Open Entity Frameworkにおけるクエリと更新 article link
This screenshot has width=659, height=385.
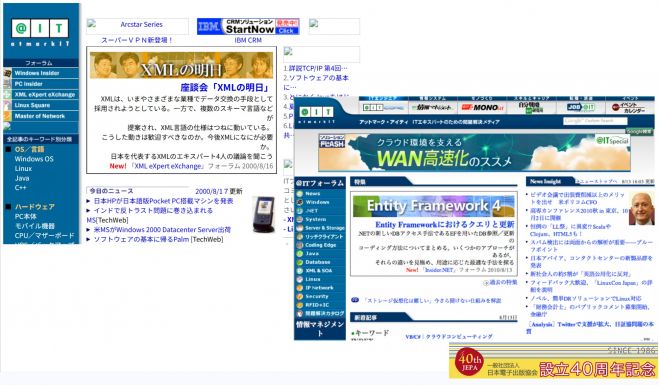pos(444,224)
